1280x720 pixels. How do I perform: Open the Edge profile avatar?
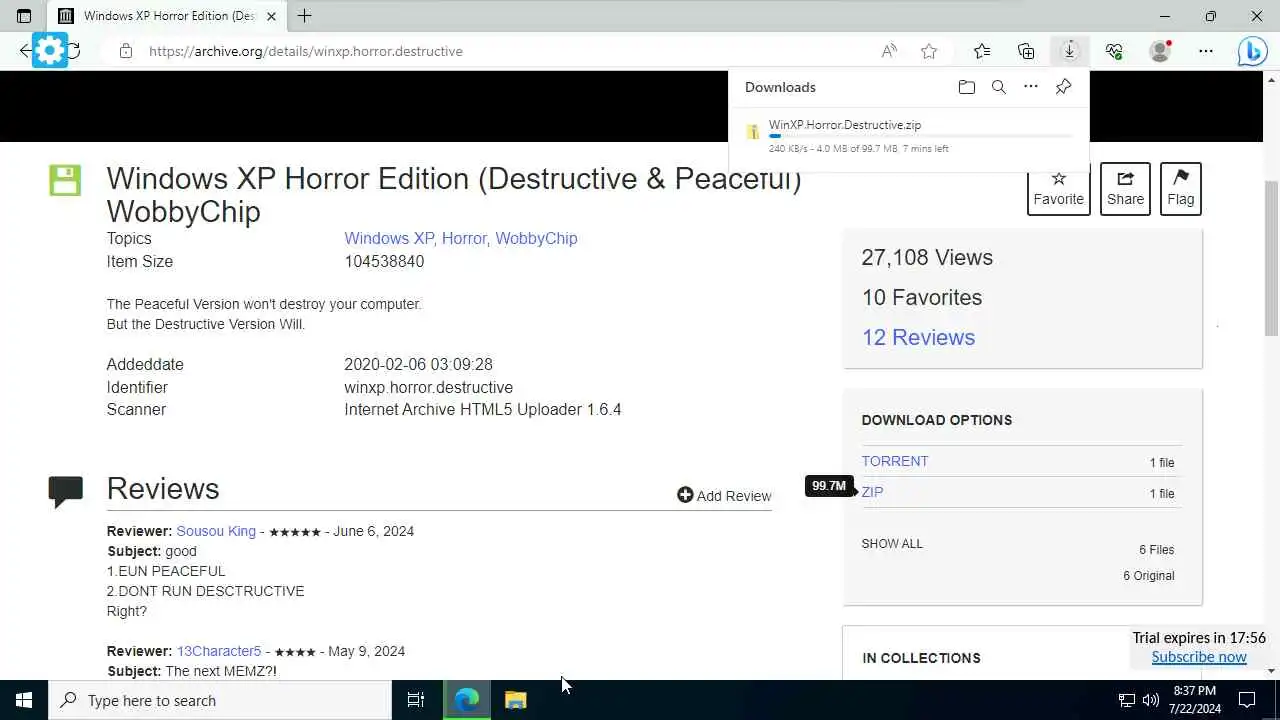click(x=1160, y=51)
